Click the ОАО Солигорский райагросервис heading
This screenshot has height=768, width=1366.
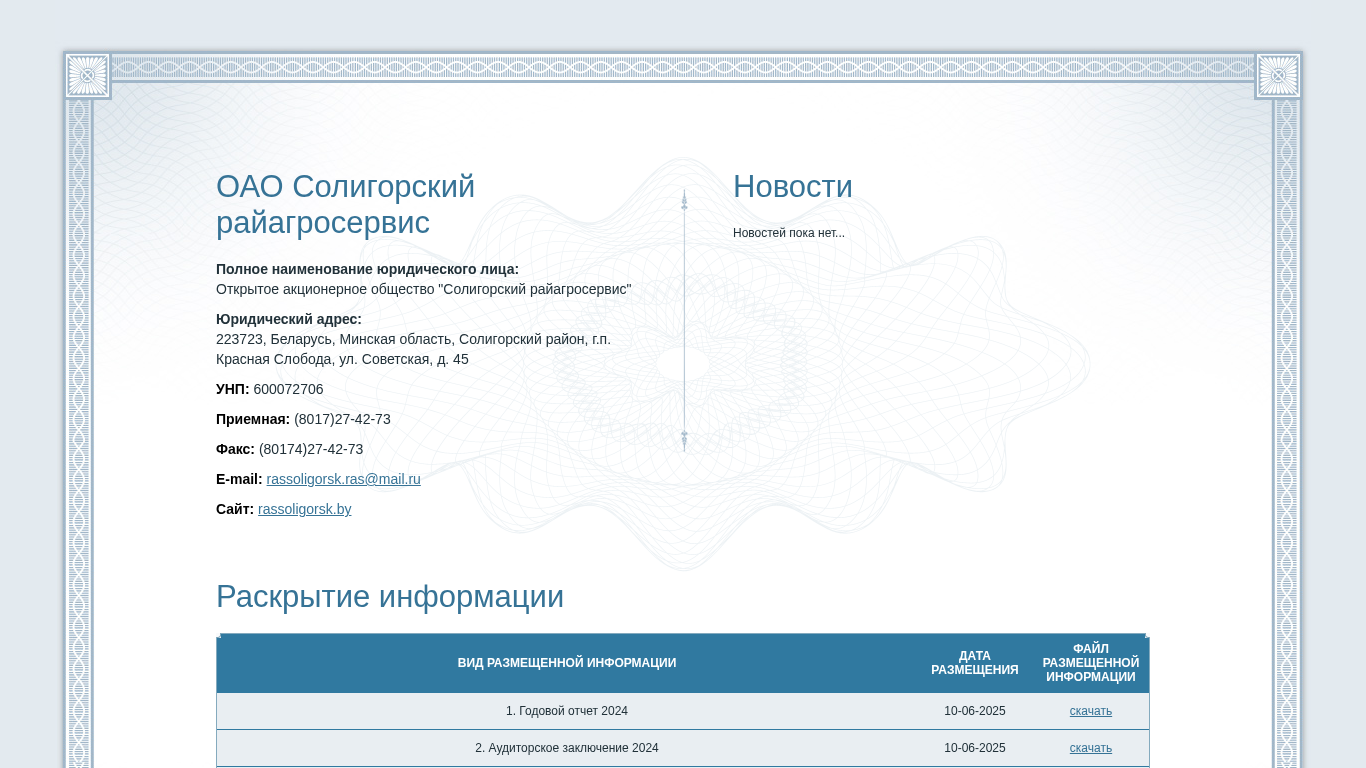click(x=345, y=204)
